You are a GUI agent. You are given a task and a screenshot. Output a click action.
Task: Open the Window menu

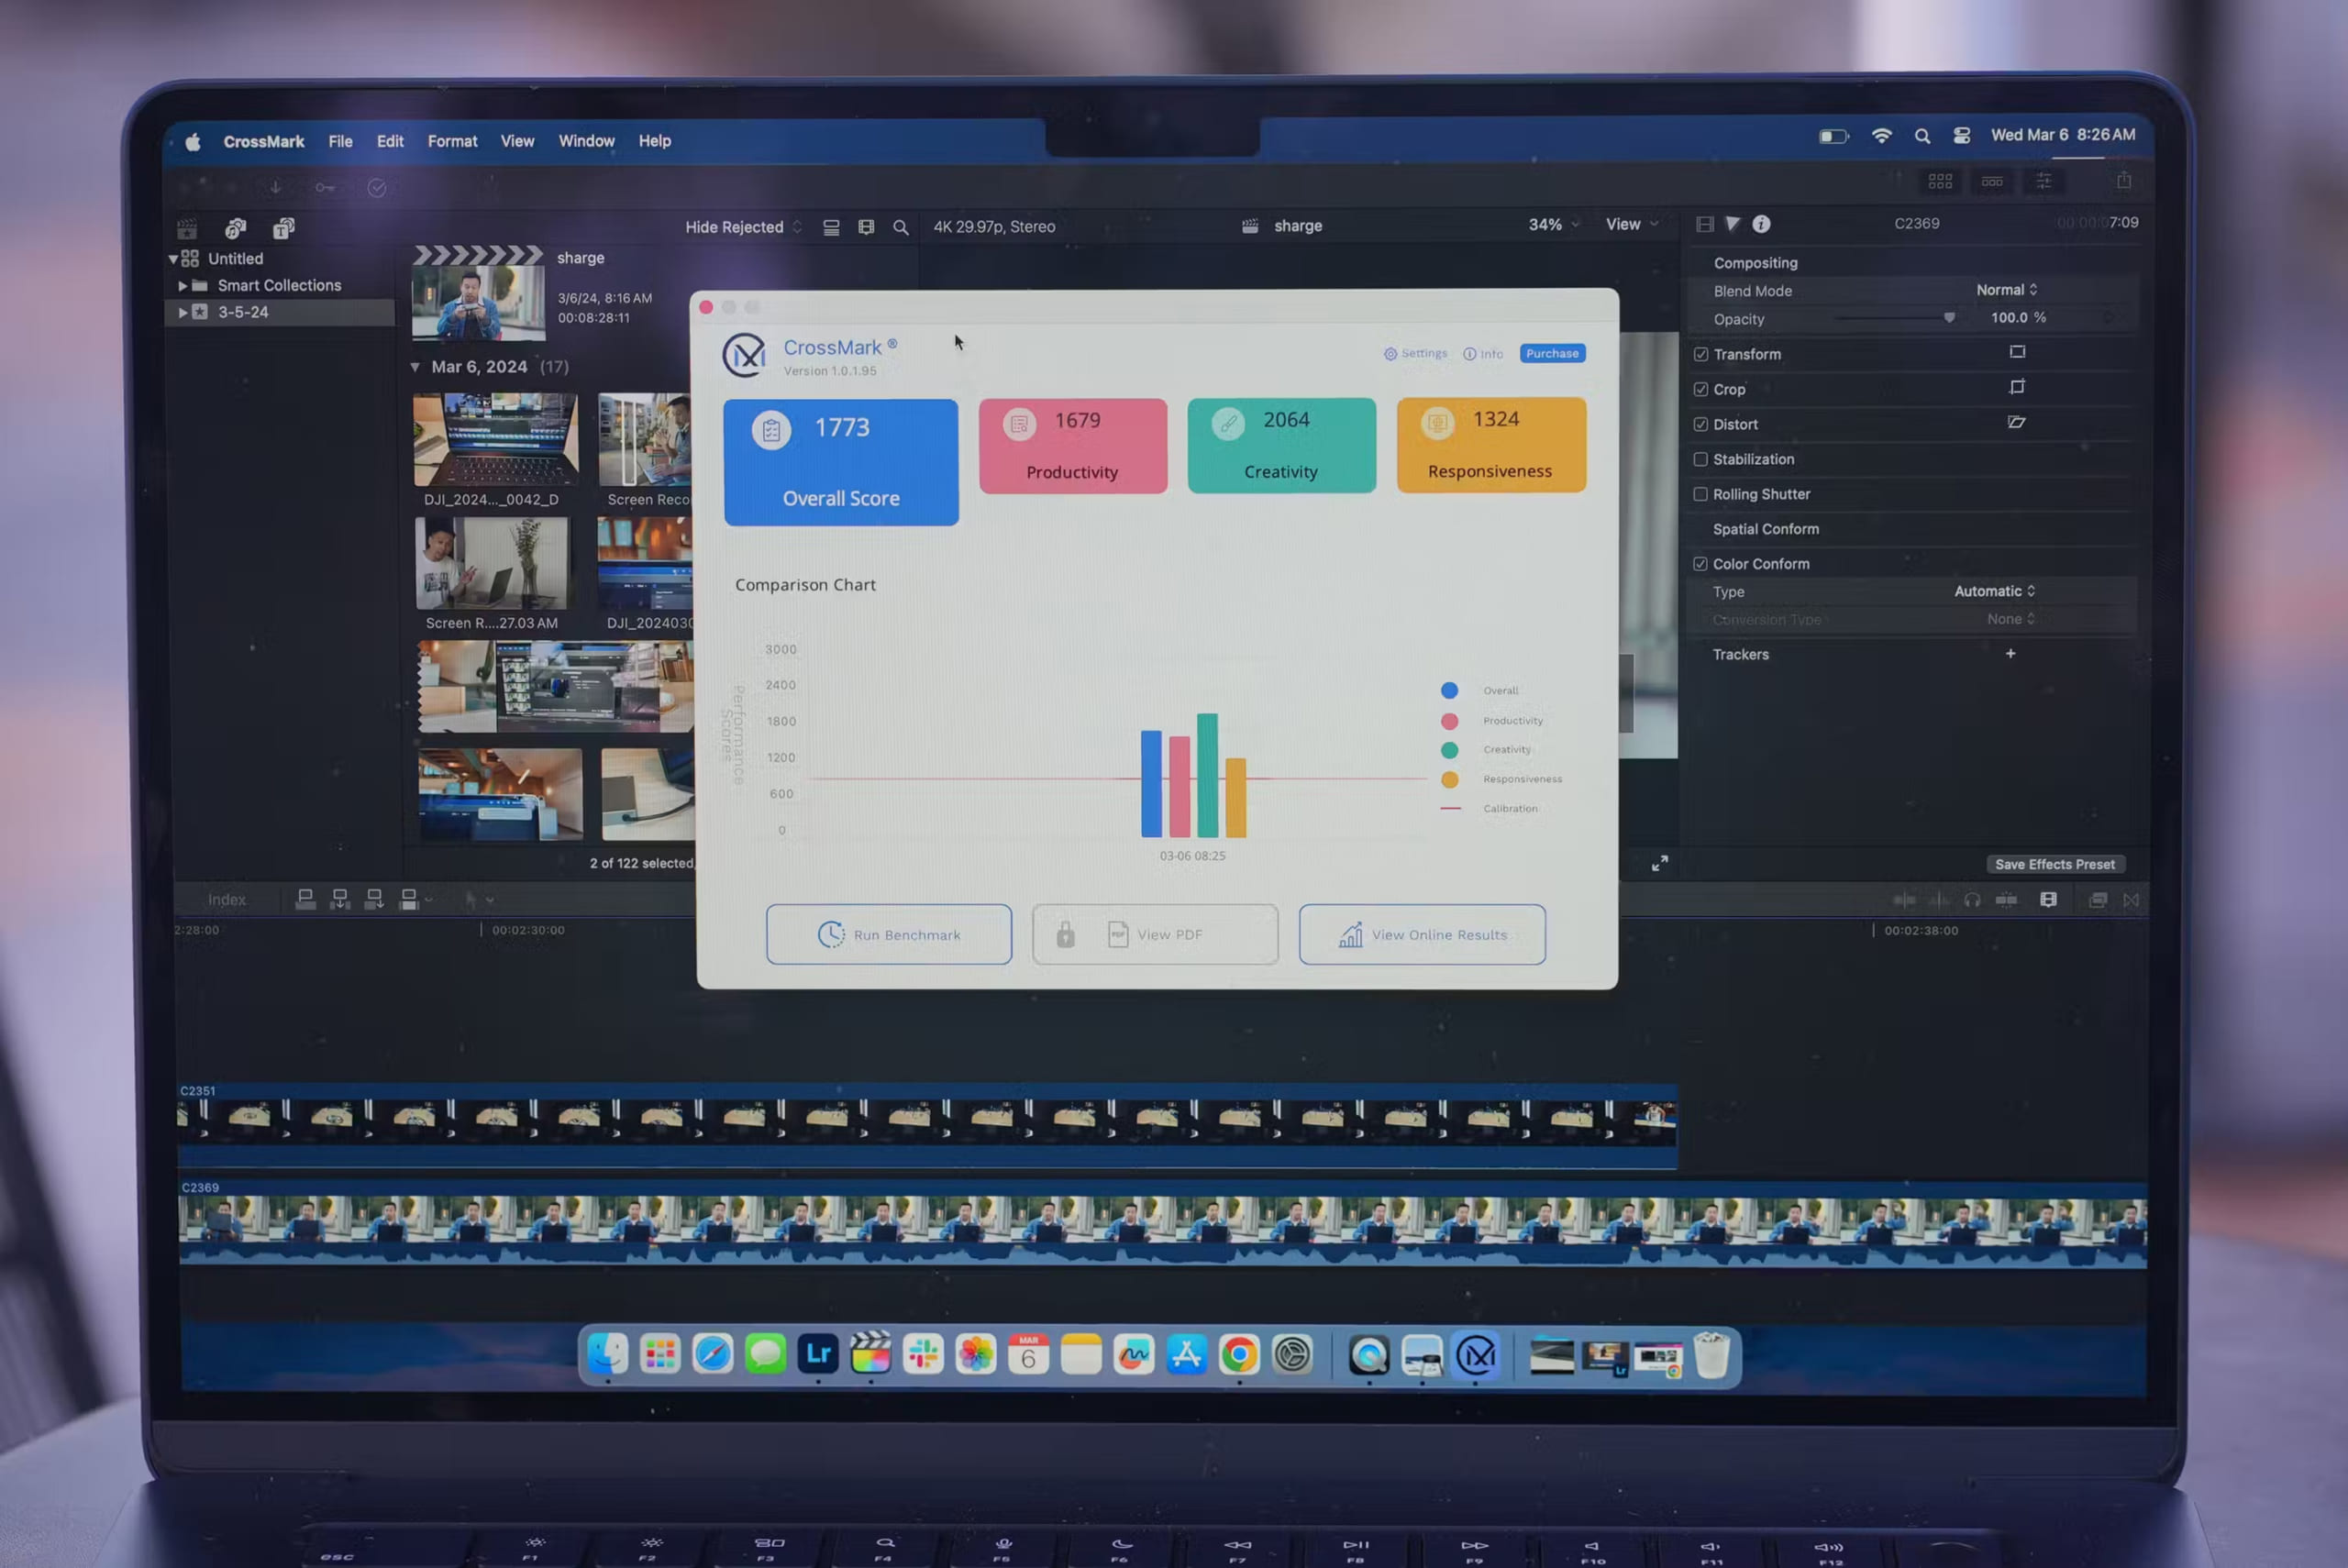[587, 141]
